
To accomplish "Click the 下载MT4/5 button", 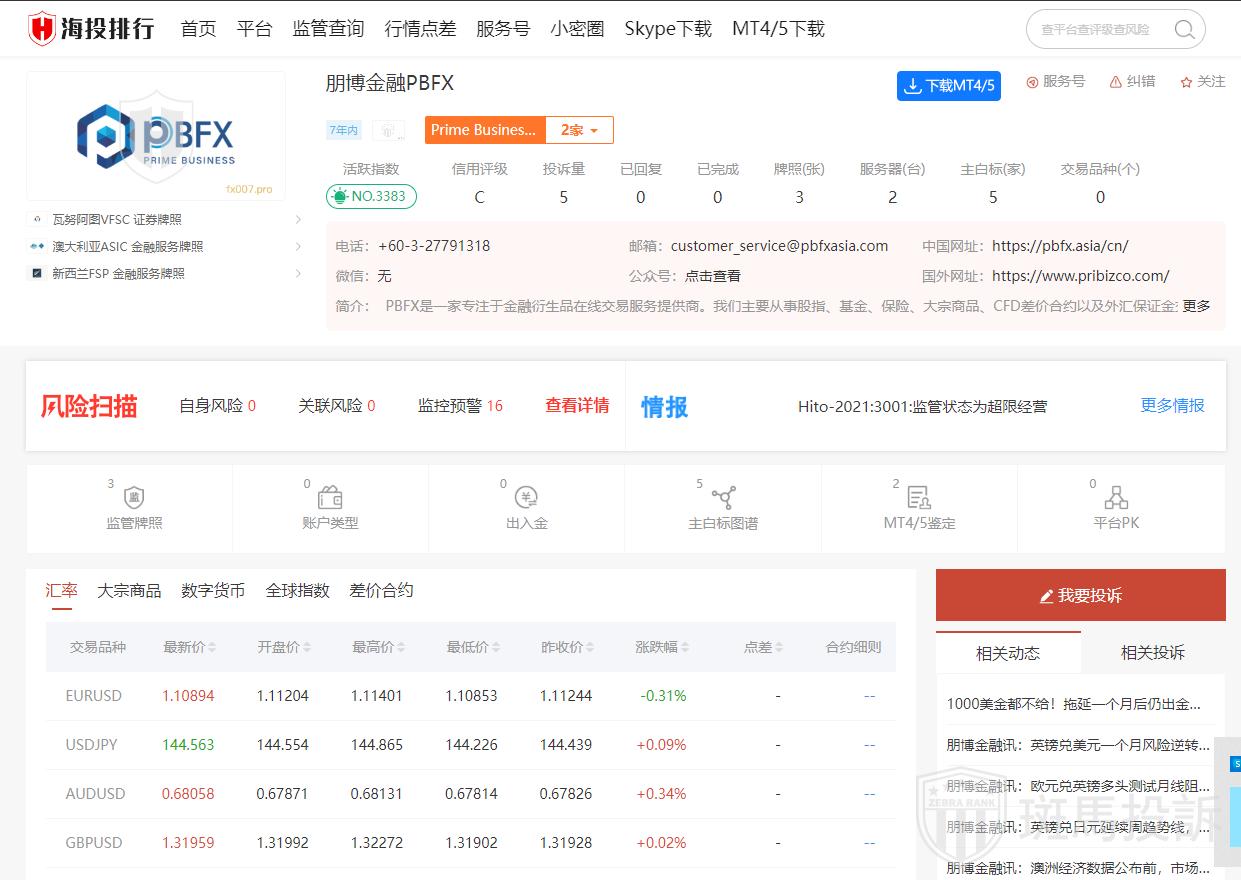I will [x=948, y=86].
